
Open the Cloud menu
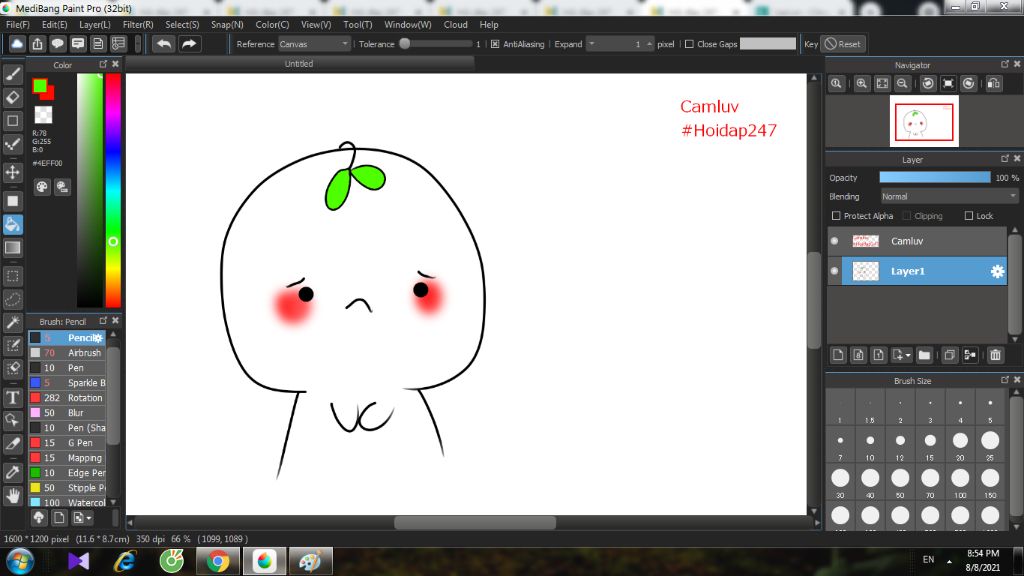click(456, 24)
